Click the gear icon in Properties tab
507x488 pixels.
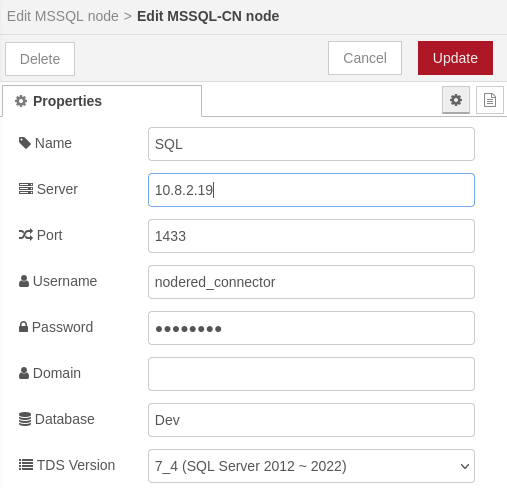(21, 101)
